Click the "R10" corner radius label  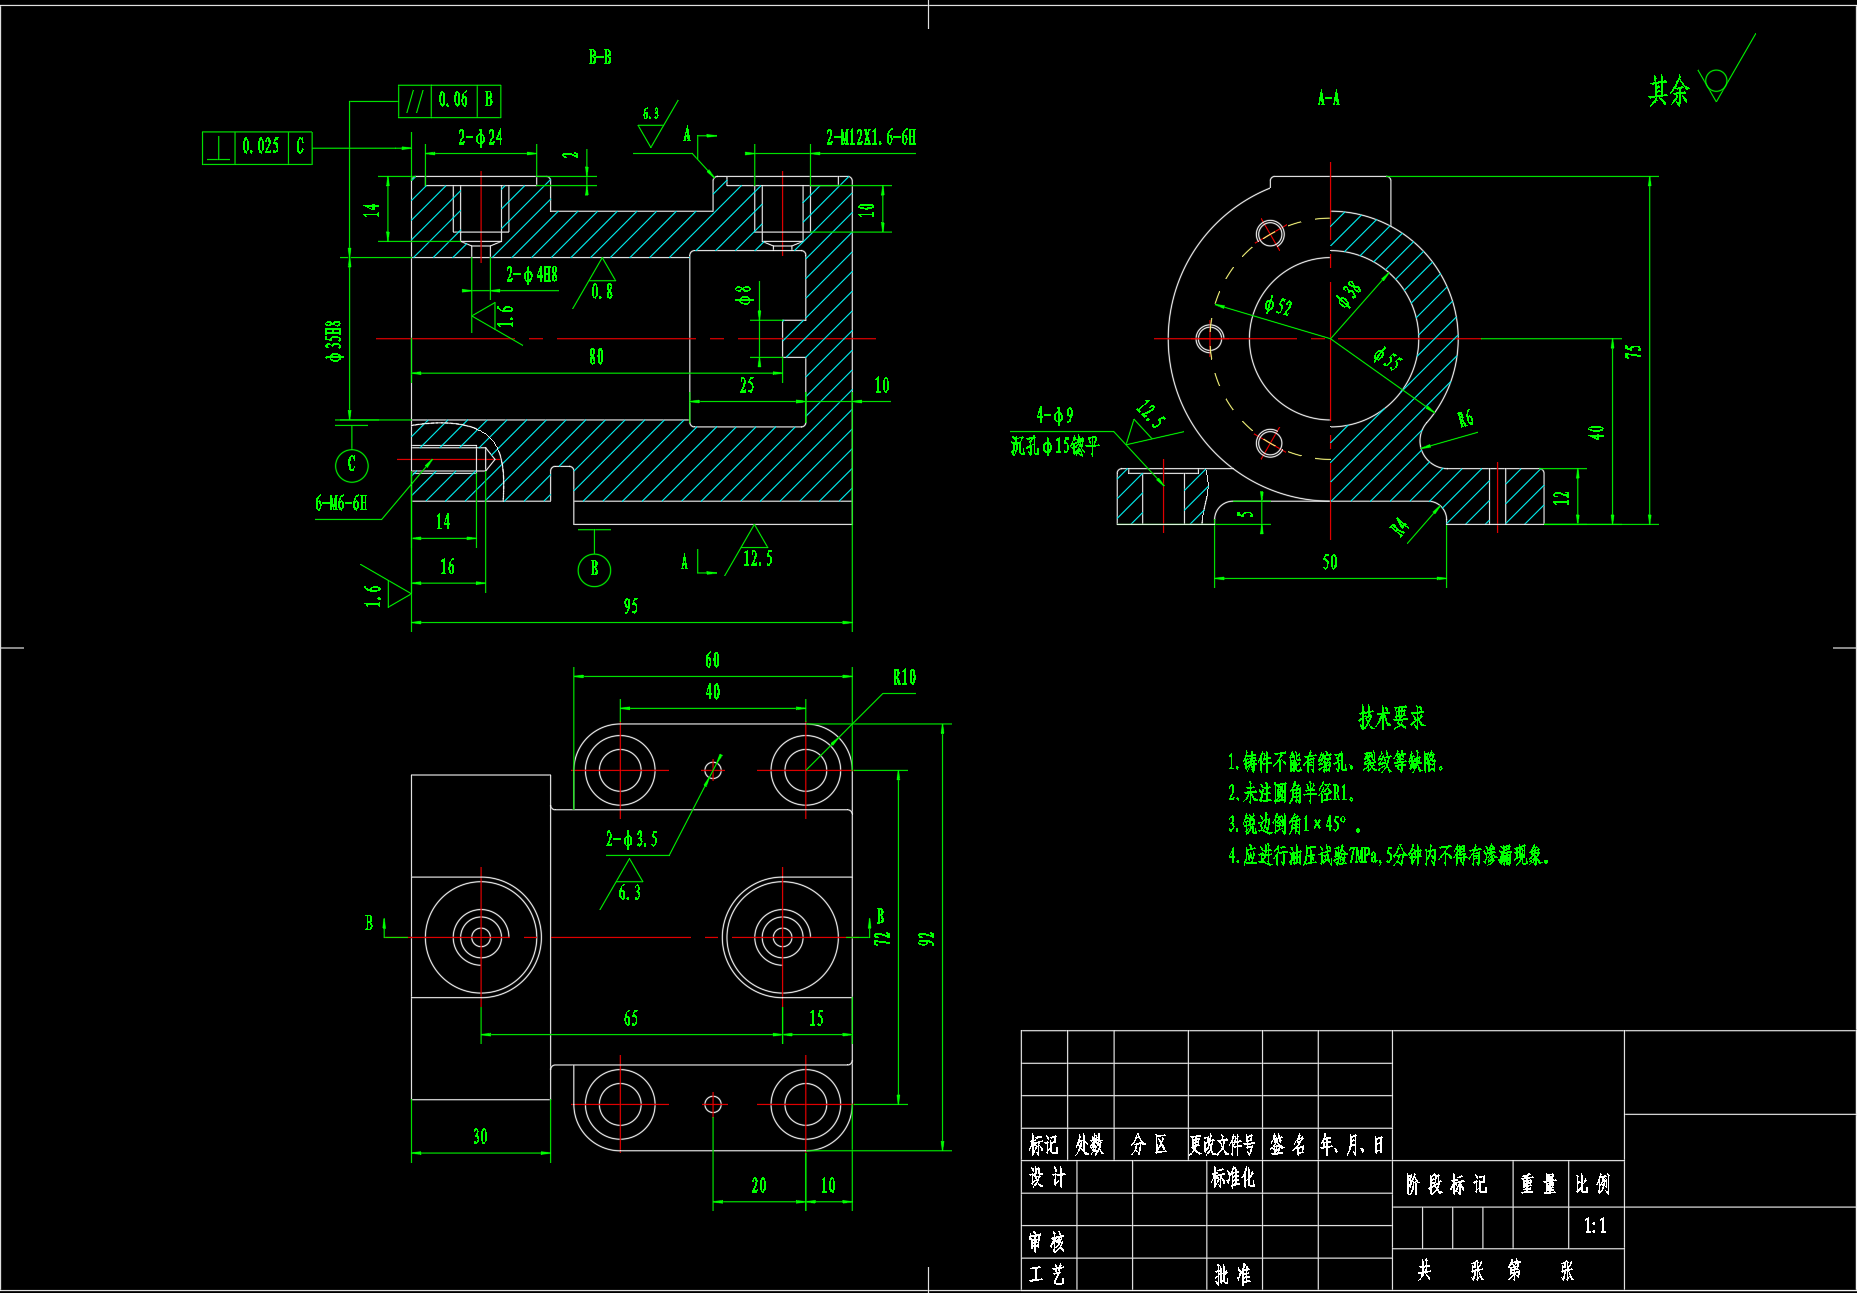pyautogui.click(x=904, y=678)
